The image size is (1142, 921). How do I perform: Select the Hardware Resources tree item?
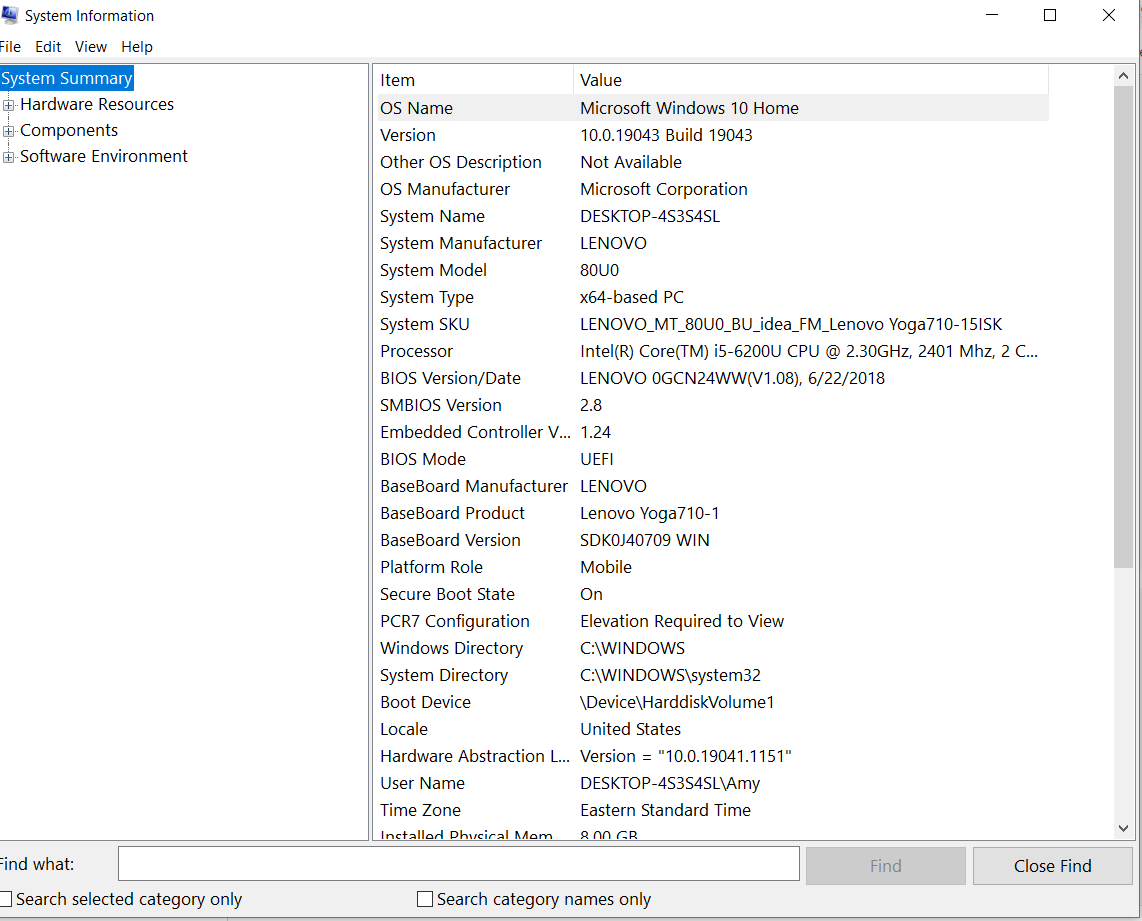[x=97, y=104]
